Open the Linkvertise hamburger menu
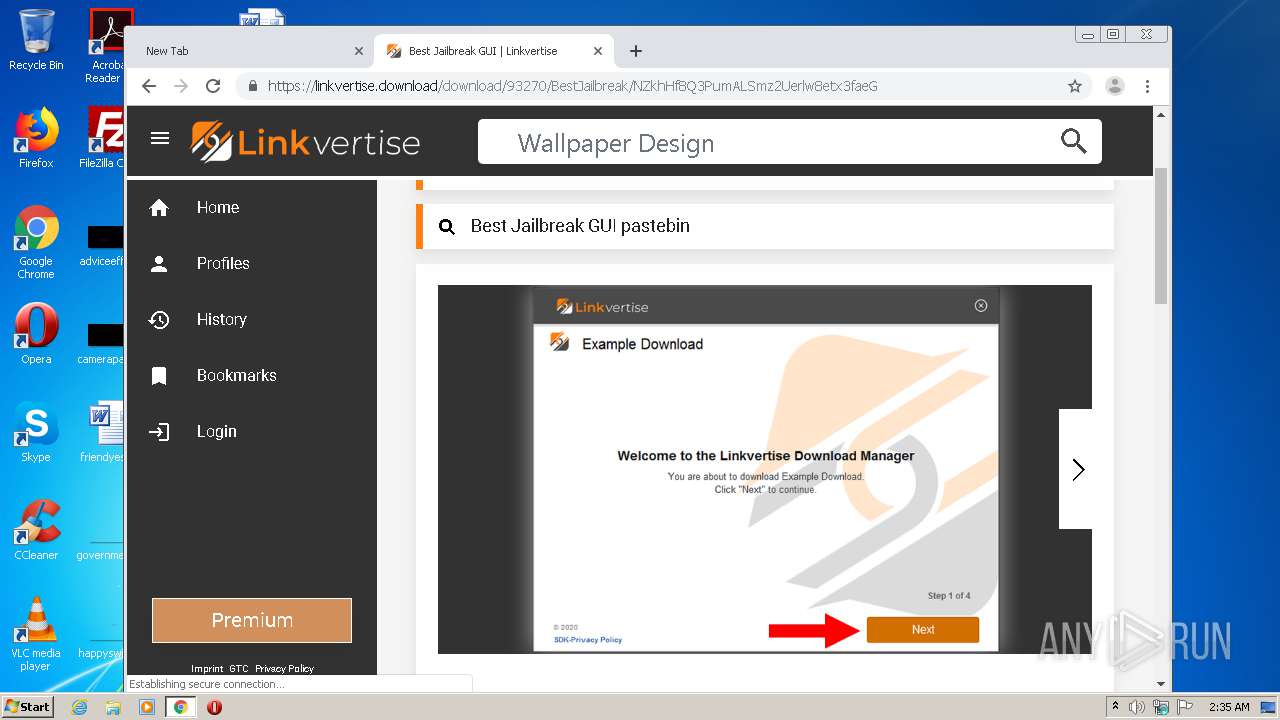Image resolution: width=1280 pixels, height=720 pixels. [160, 138]
